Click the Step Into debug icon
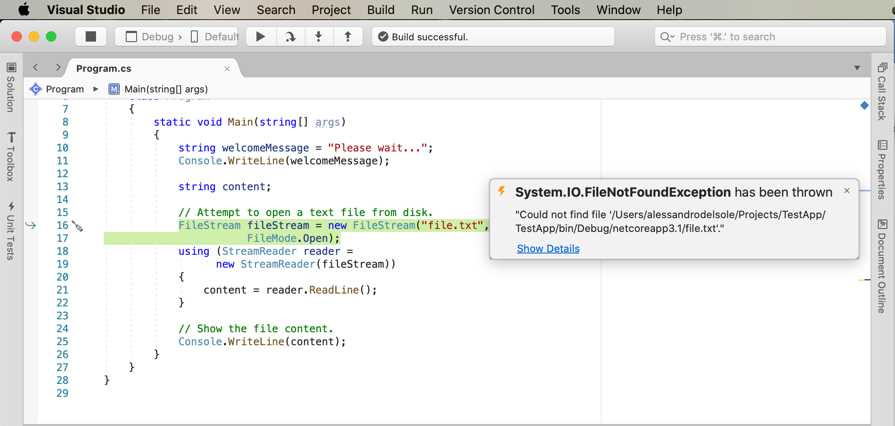This screenshot has height=426, width=895. click(x=319, y=37)
